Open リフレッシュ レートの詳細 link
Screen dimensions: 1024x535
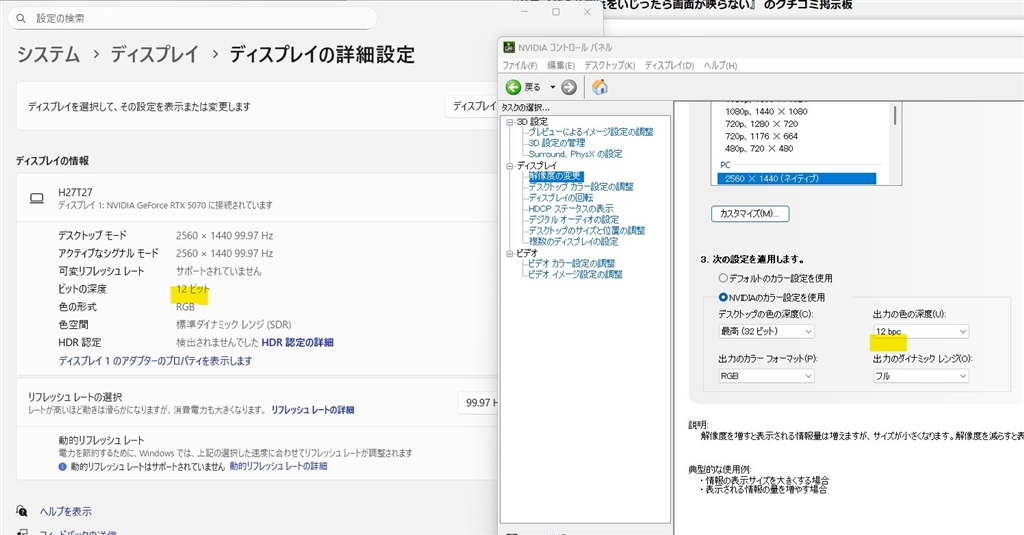(313, 410)
